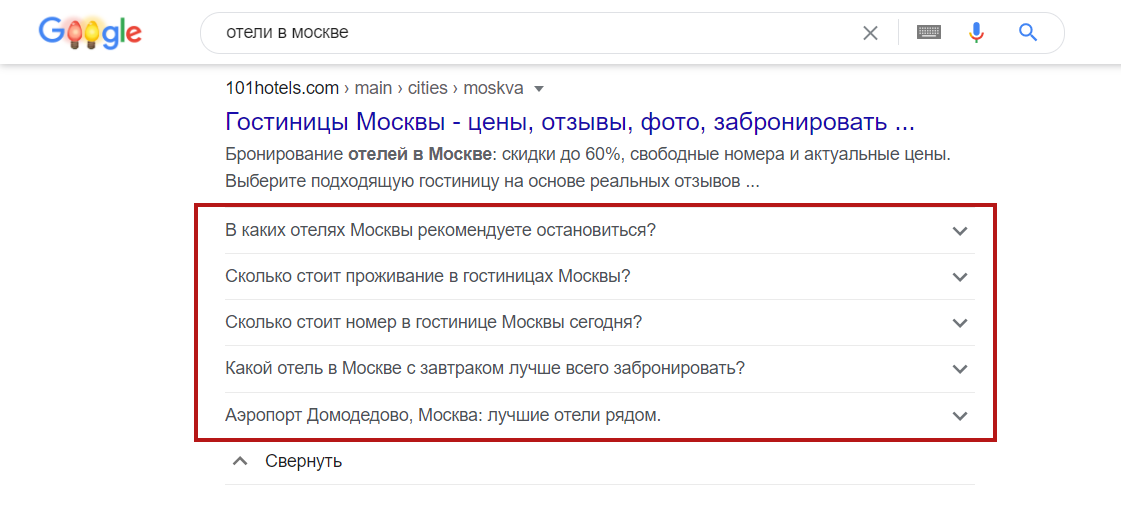The width and height of the screenshot is (1121, 508).
Task: Expand "Аэропорт Домодедово, Москва: лучшие отели рядом"
Action: tap(443, 414)
